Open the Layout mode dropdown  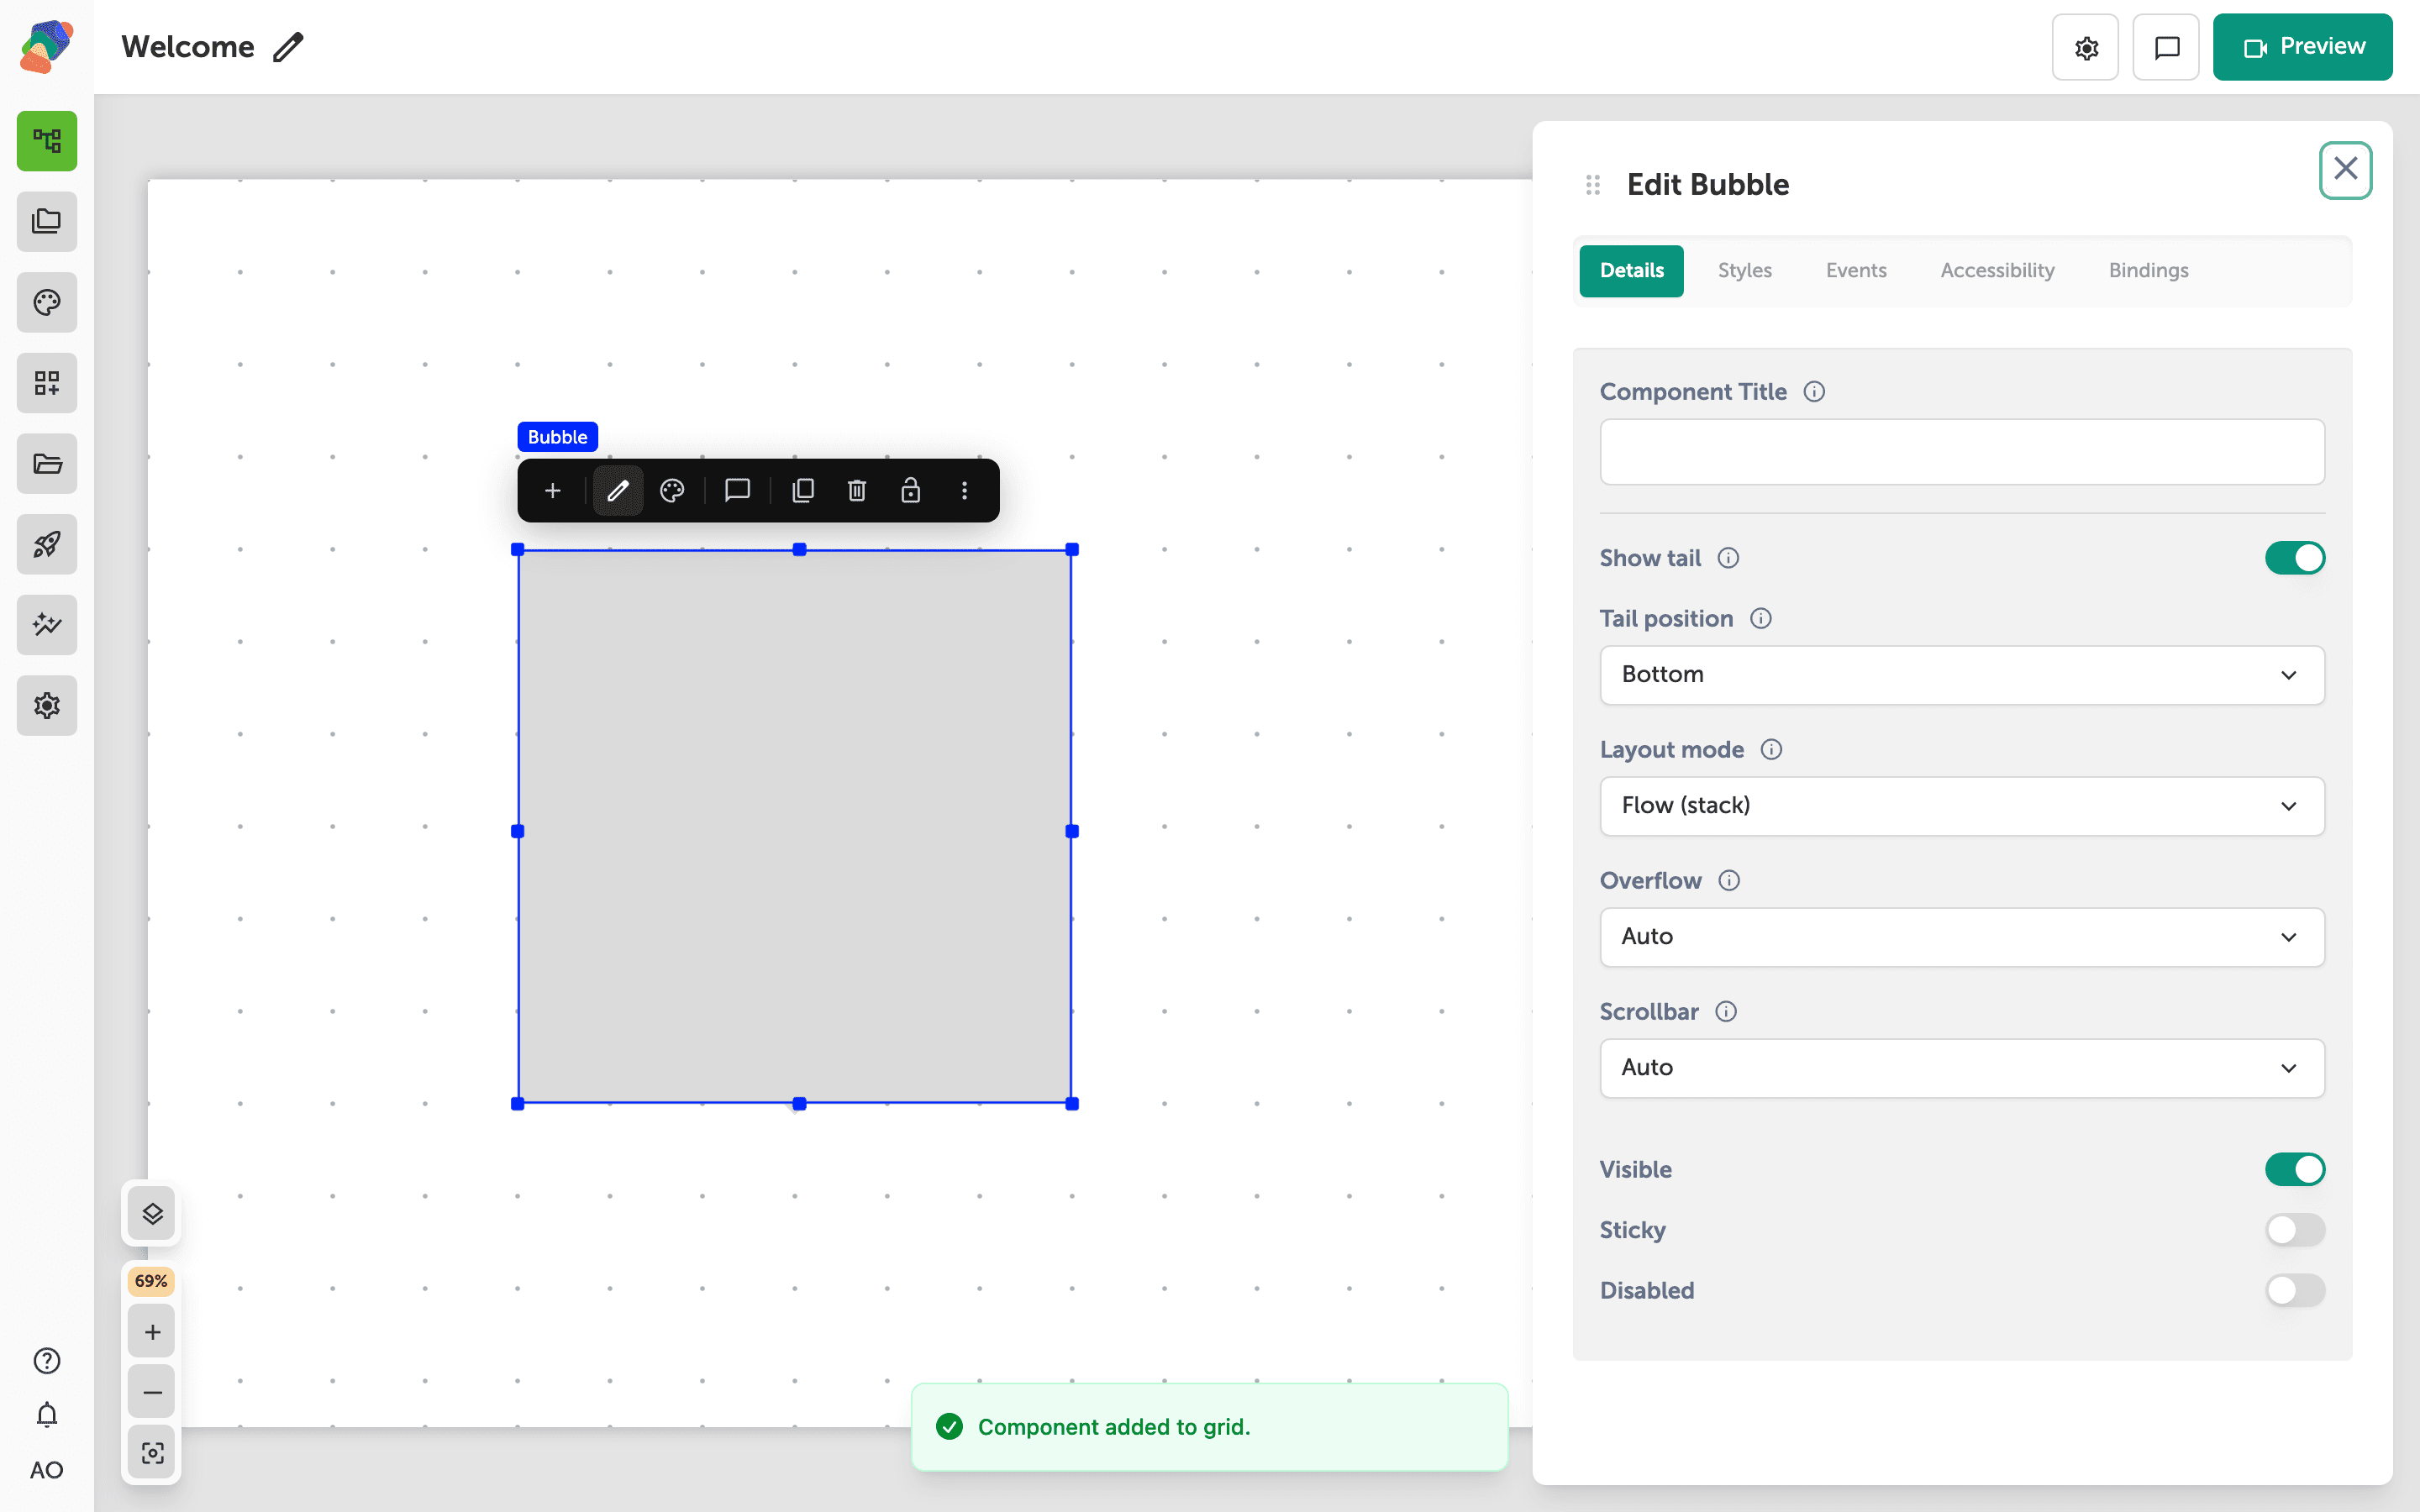[x=1962, y=806]
